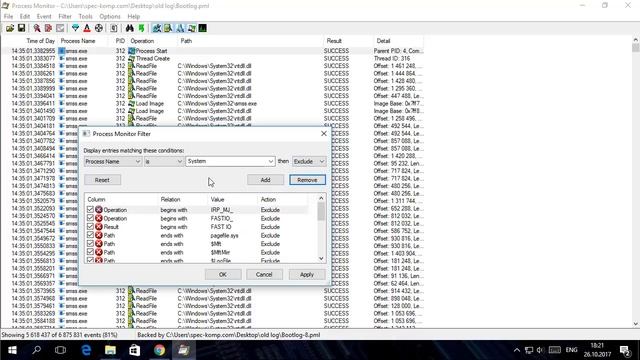
Task: Open the Tools menu
Action: point(85,16)
